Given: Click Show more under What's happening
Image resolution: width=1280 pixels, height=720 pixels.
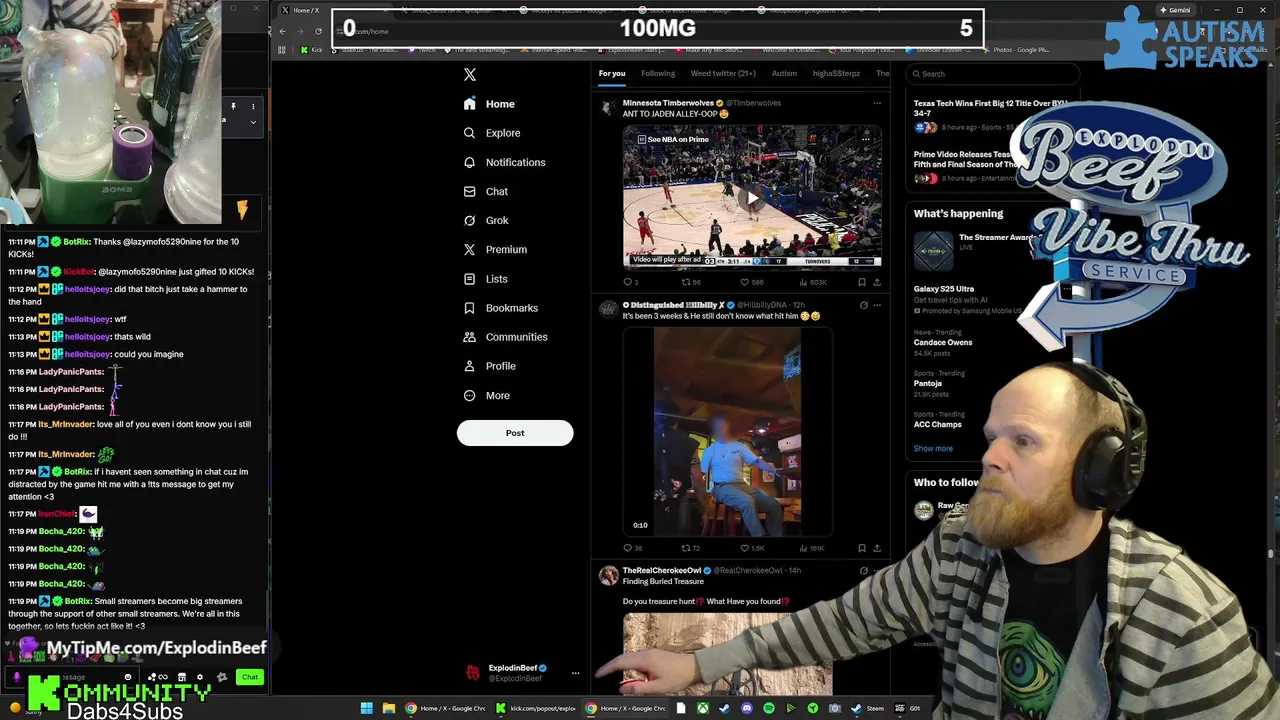Looking at the screenshot, I should 933,448.
